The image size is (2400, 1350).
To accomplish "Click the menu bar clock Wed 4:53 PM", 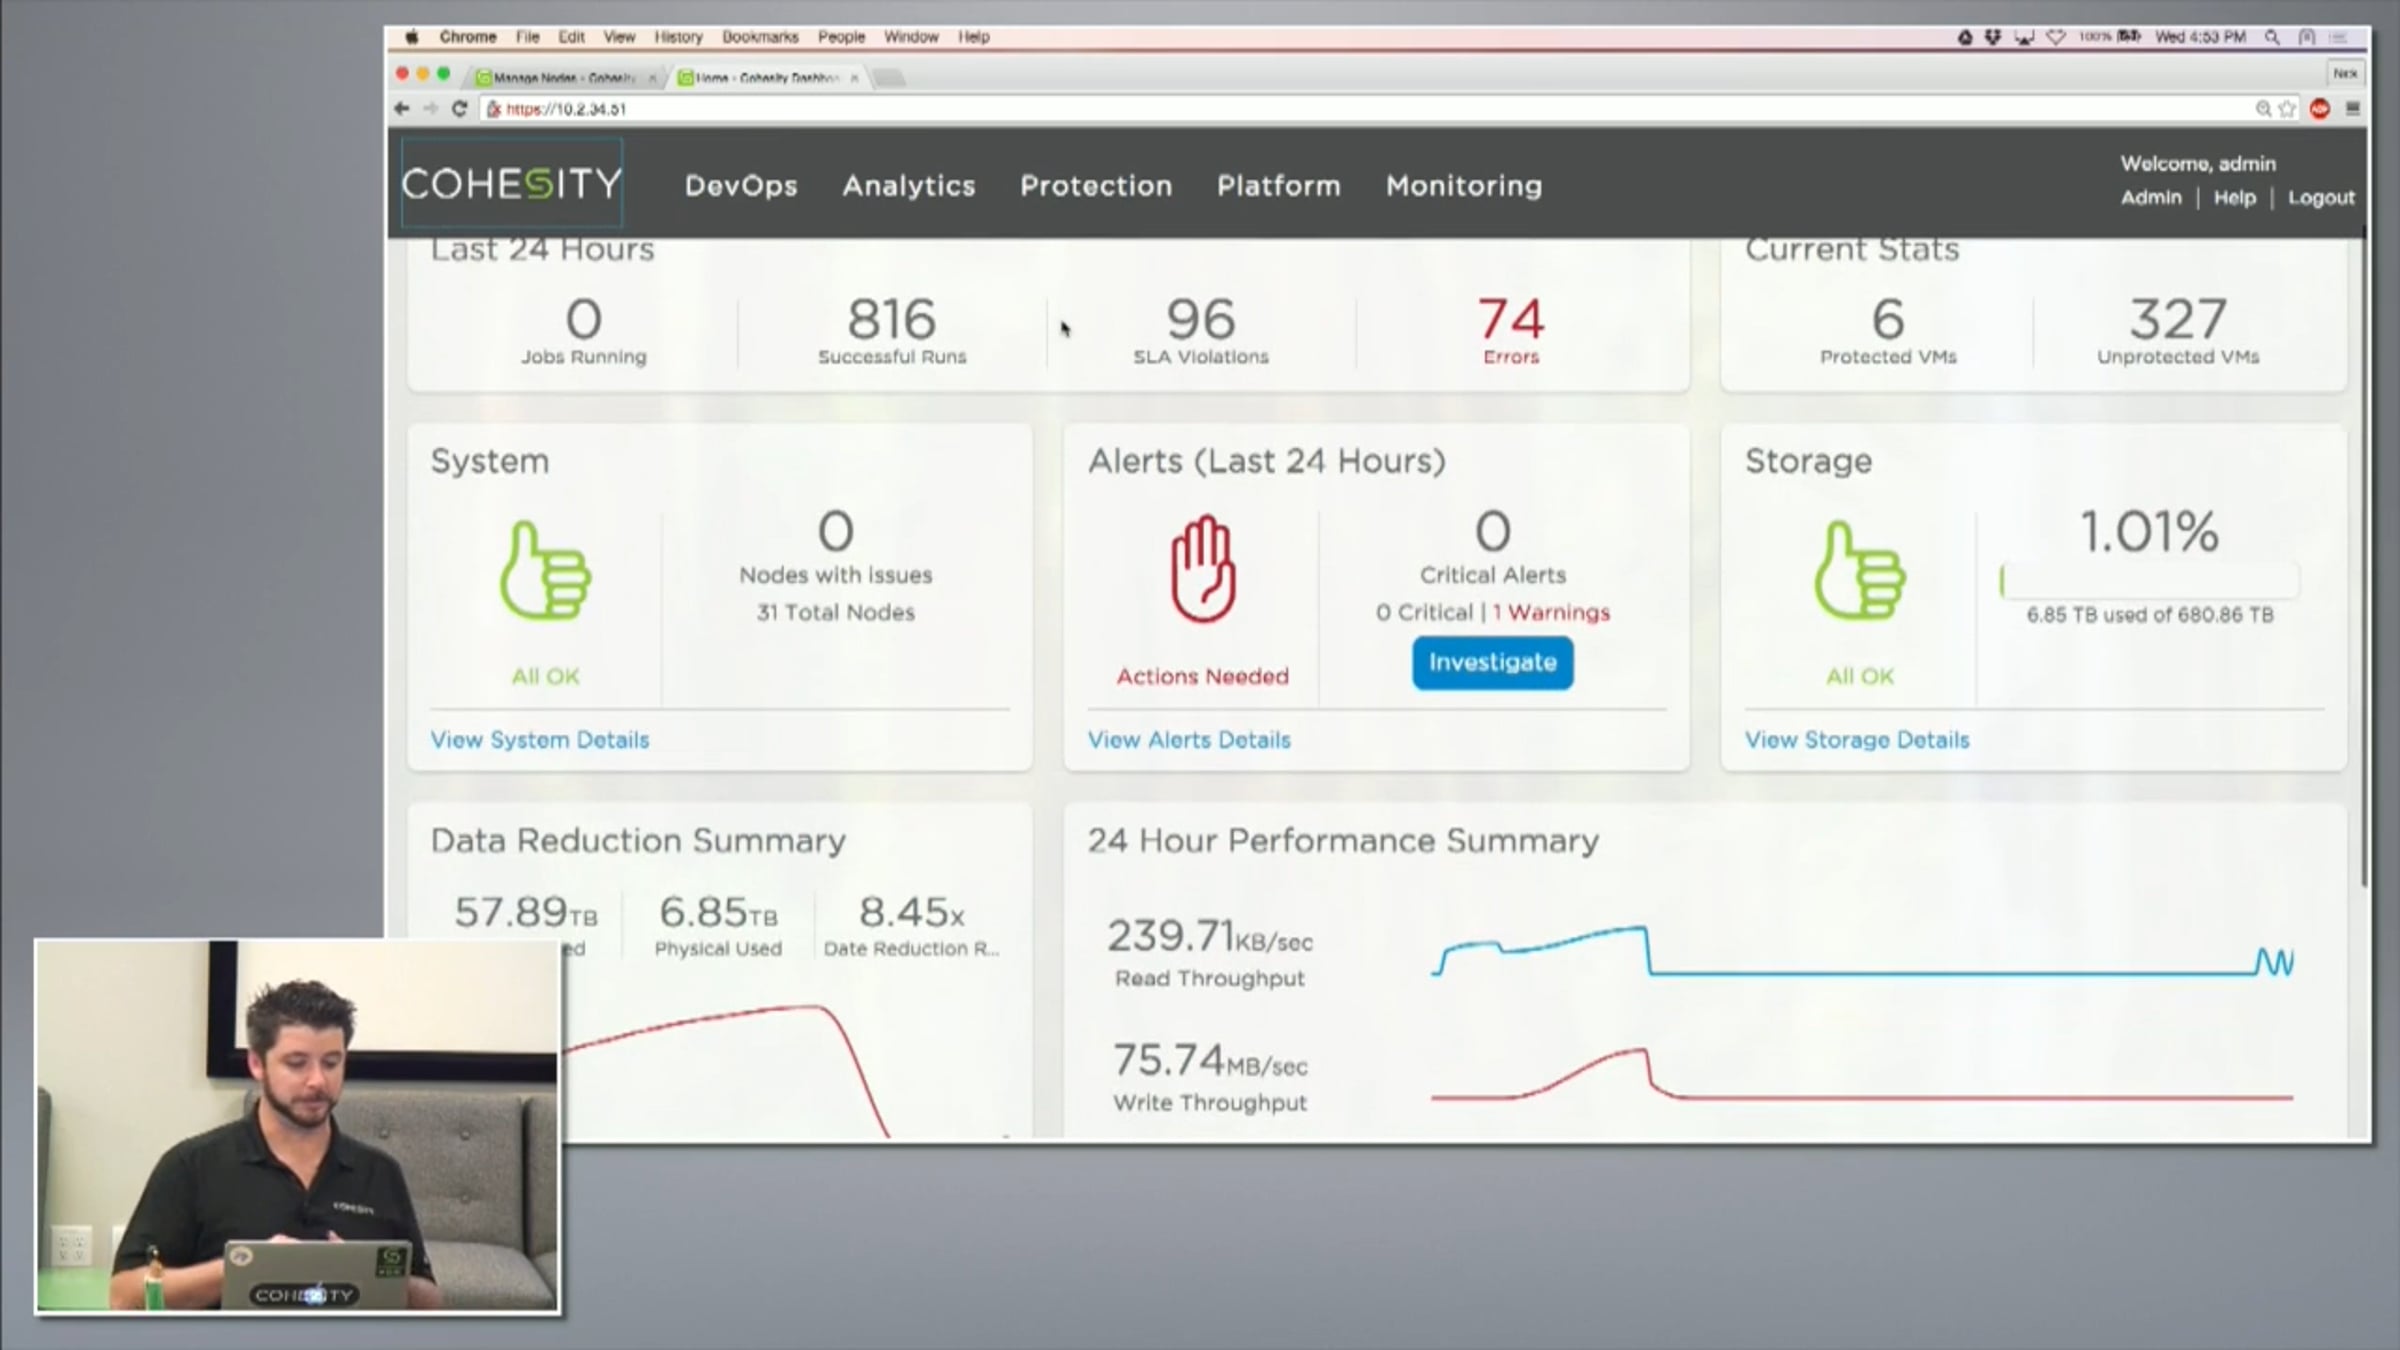I will [x=2200, y=37].
